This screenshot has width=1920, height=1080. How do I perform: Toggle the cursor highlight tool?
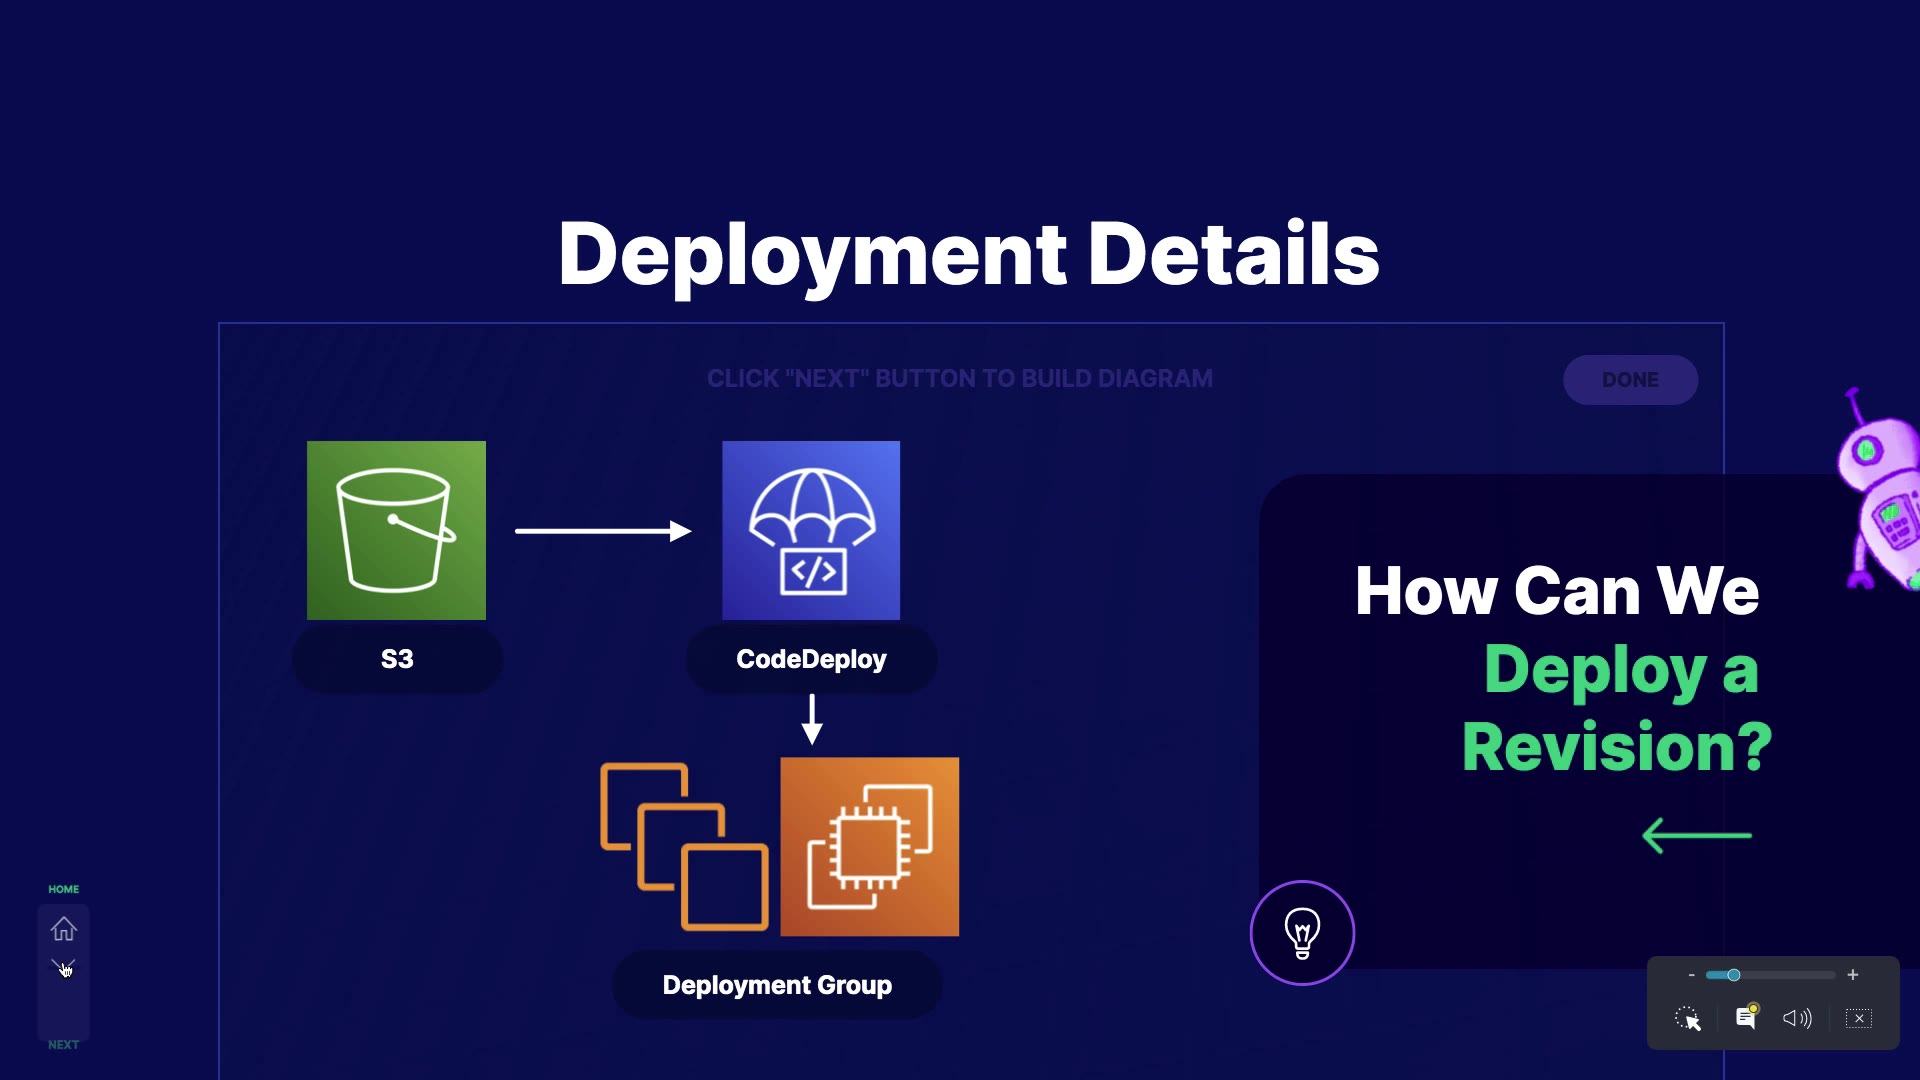pos(1688,1018)
